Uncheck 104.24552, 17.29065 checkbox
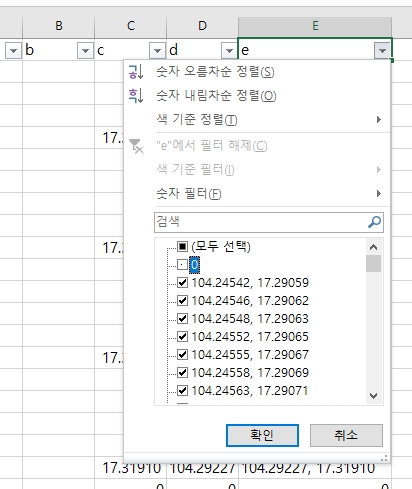 pyautogui.click(x=182, y=337)
